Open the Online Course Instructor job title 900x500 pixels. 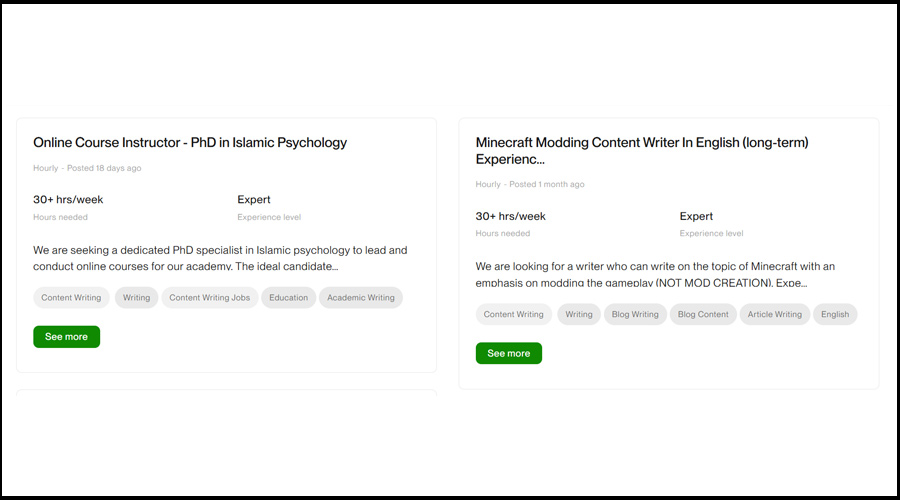click(190, 143)
